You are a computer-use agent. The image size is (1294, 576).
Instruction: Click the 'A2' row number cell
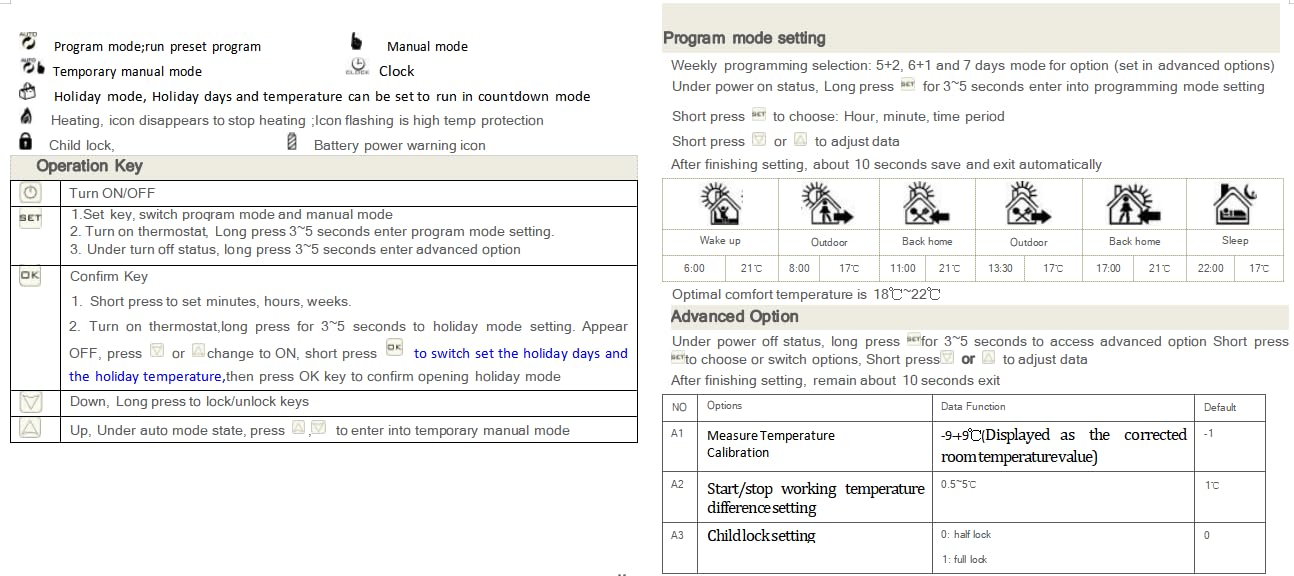coord(681,497)
